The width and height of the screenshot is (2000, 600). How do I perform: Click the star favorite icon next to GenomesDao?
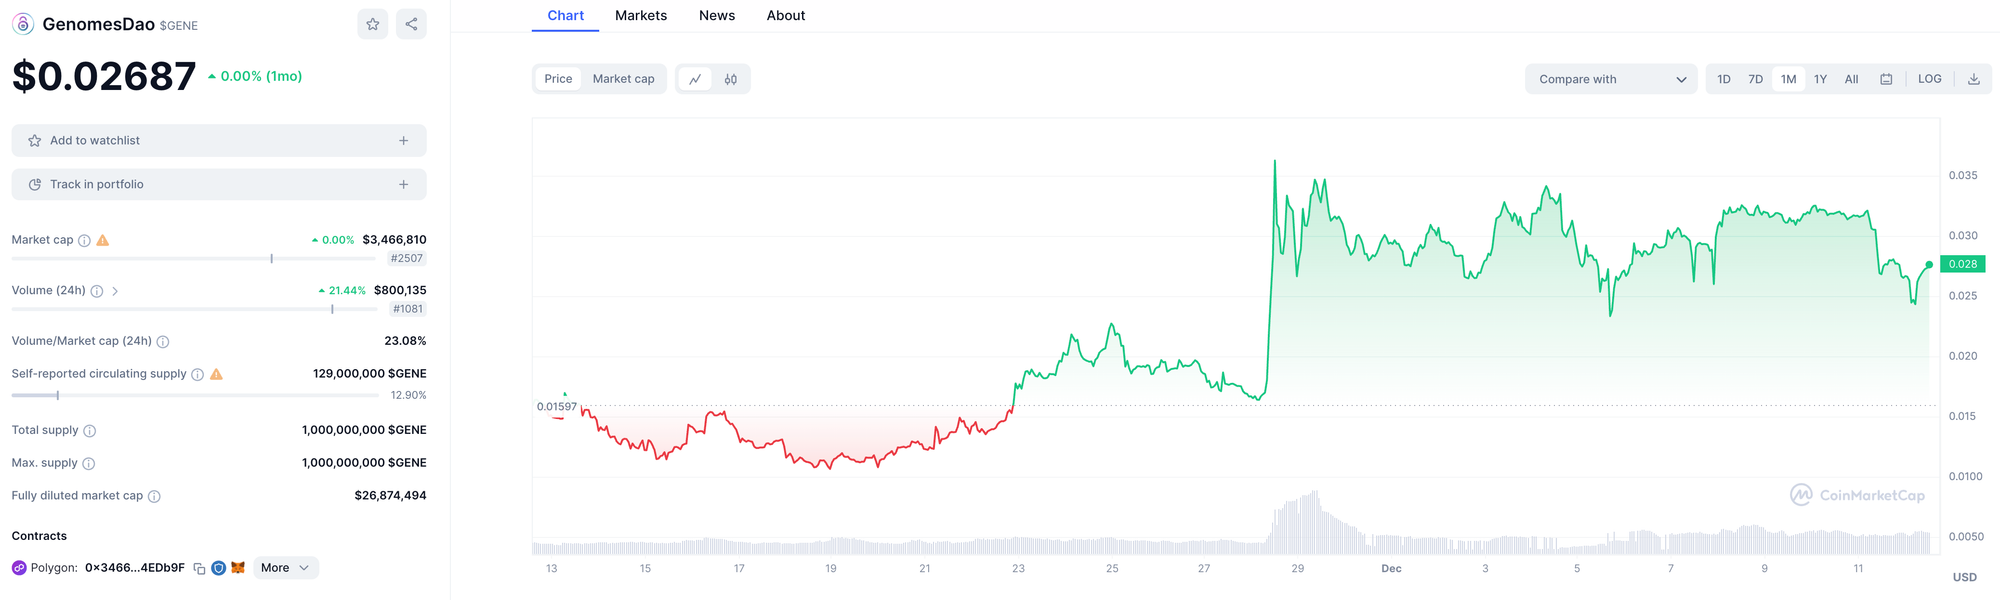[x=373, y=24]
